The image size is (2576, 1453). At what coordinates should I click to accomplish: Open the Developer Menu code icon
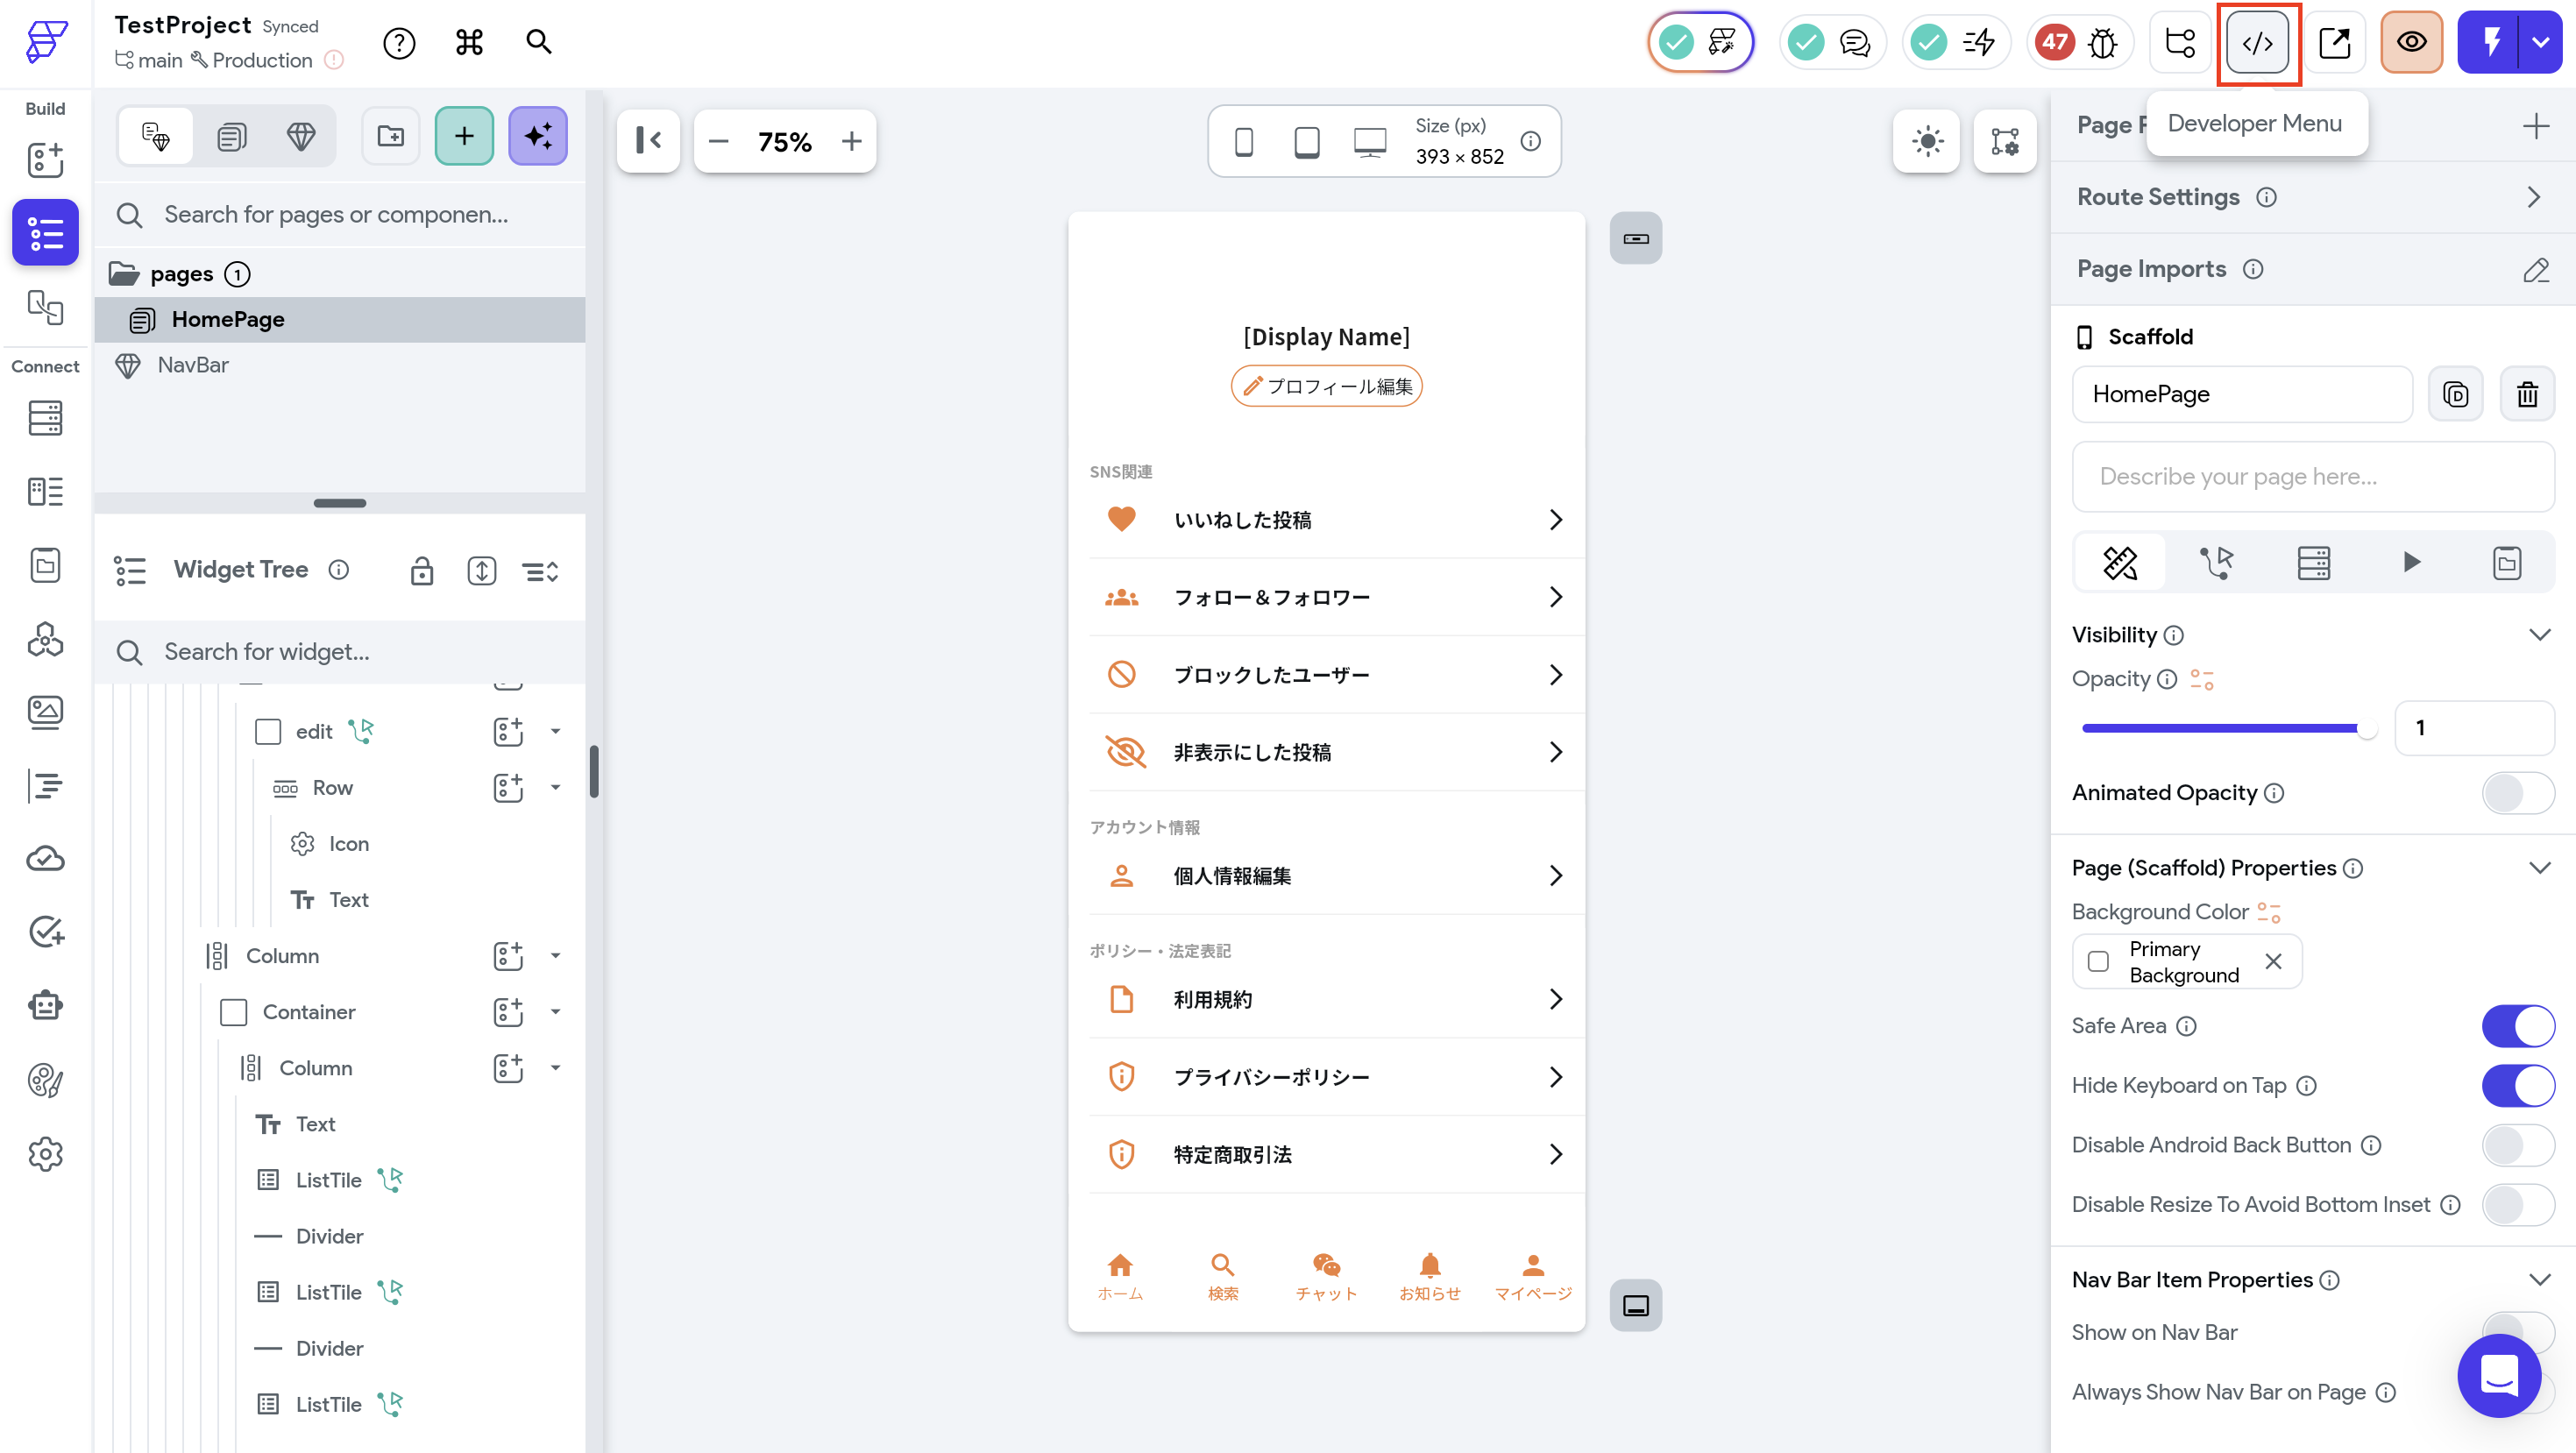2257,43
